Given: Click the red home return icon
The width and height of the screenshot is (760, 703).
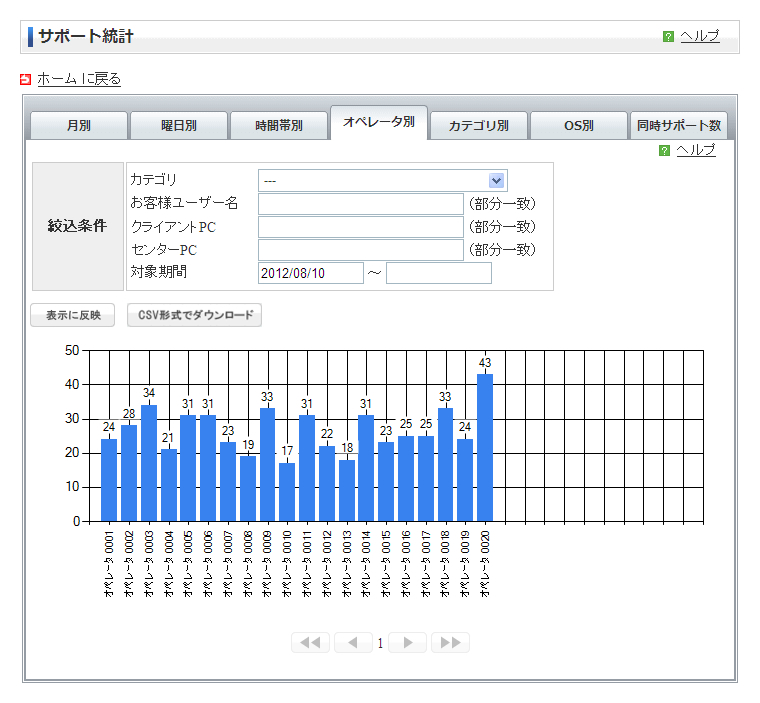Looking at the screenshot, I should 26,79.
